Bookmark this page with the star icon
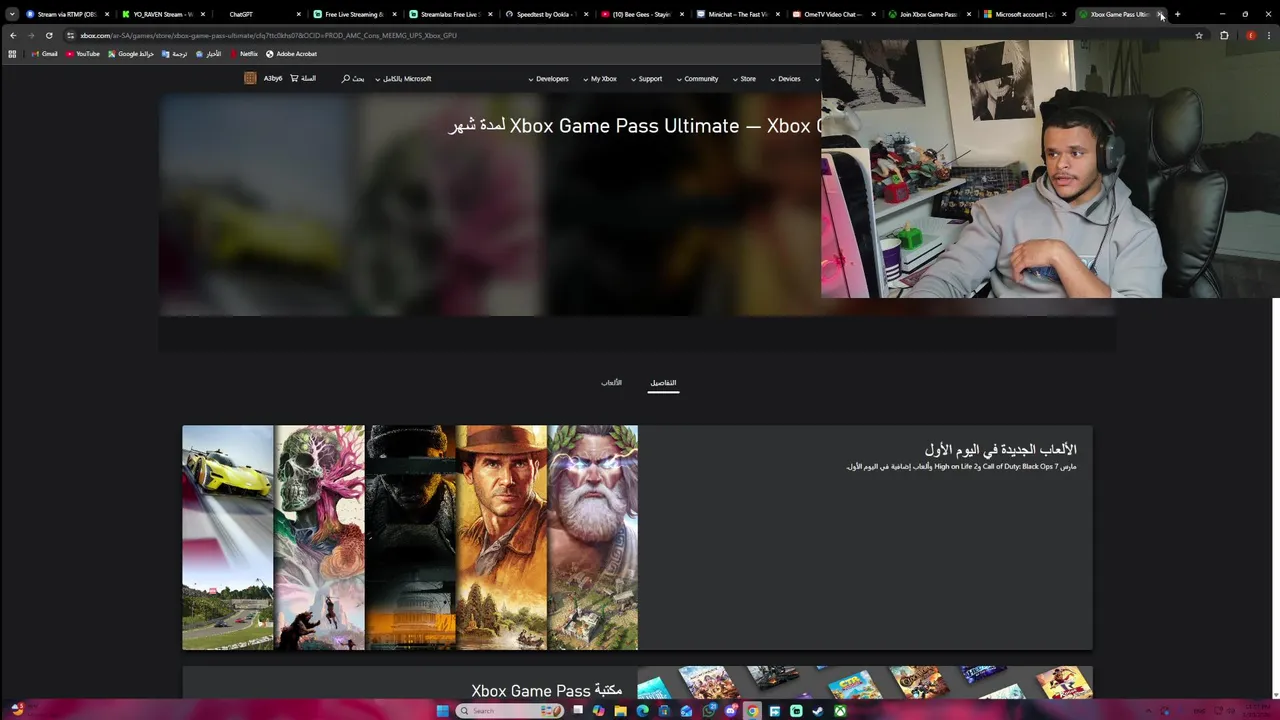The height and width of the screenshot is (720, 1280). (x=1199, y=35)
